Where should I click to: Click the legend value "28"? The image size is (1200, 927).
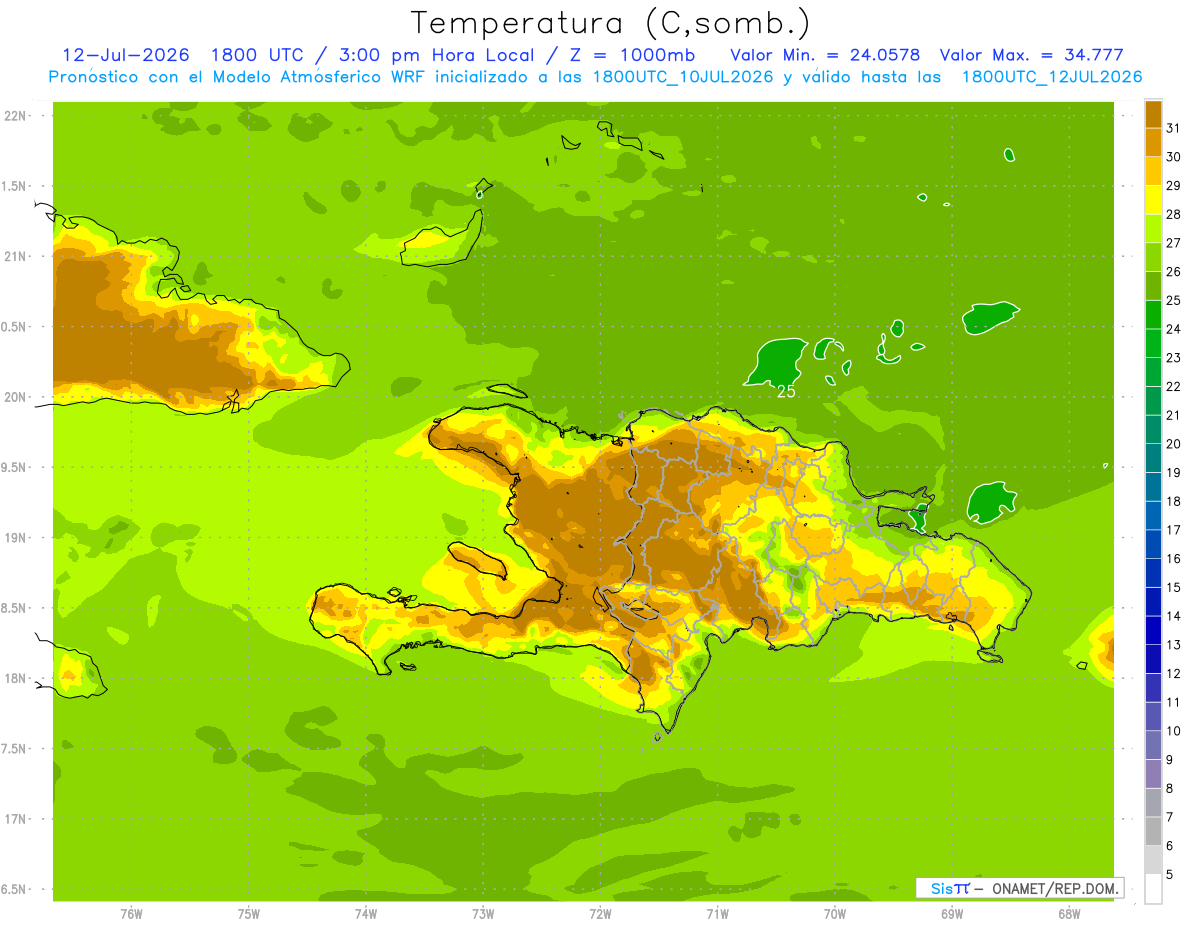point(1173,214)
